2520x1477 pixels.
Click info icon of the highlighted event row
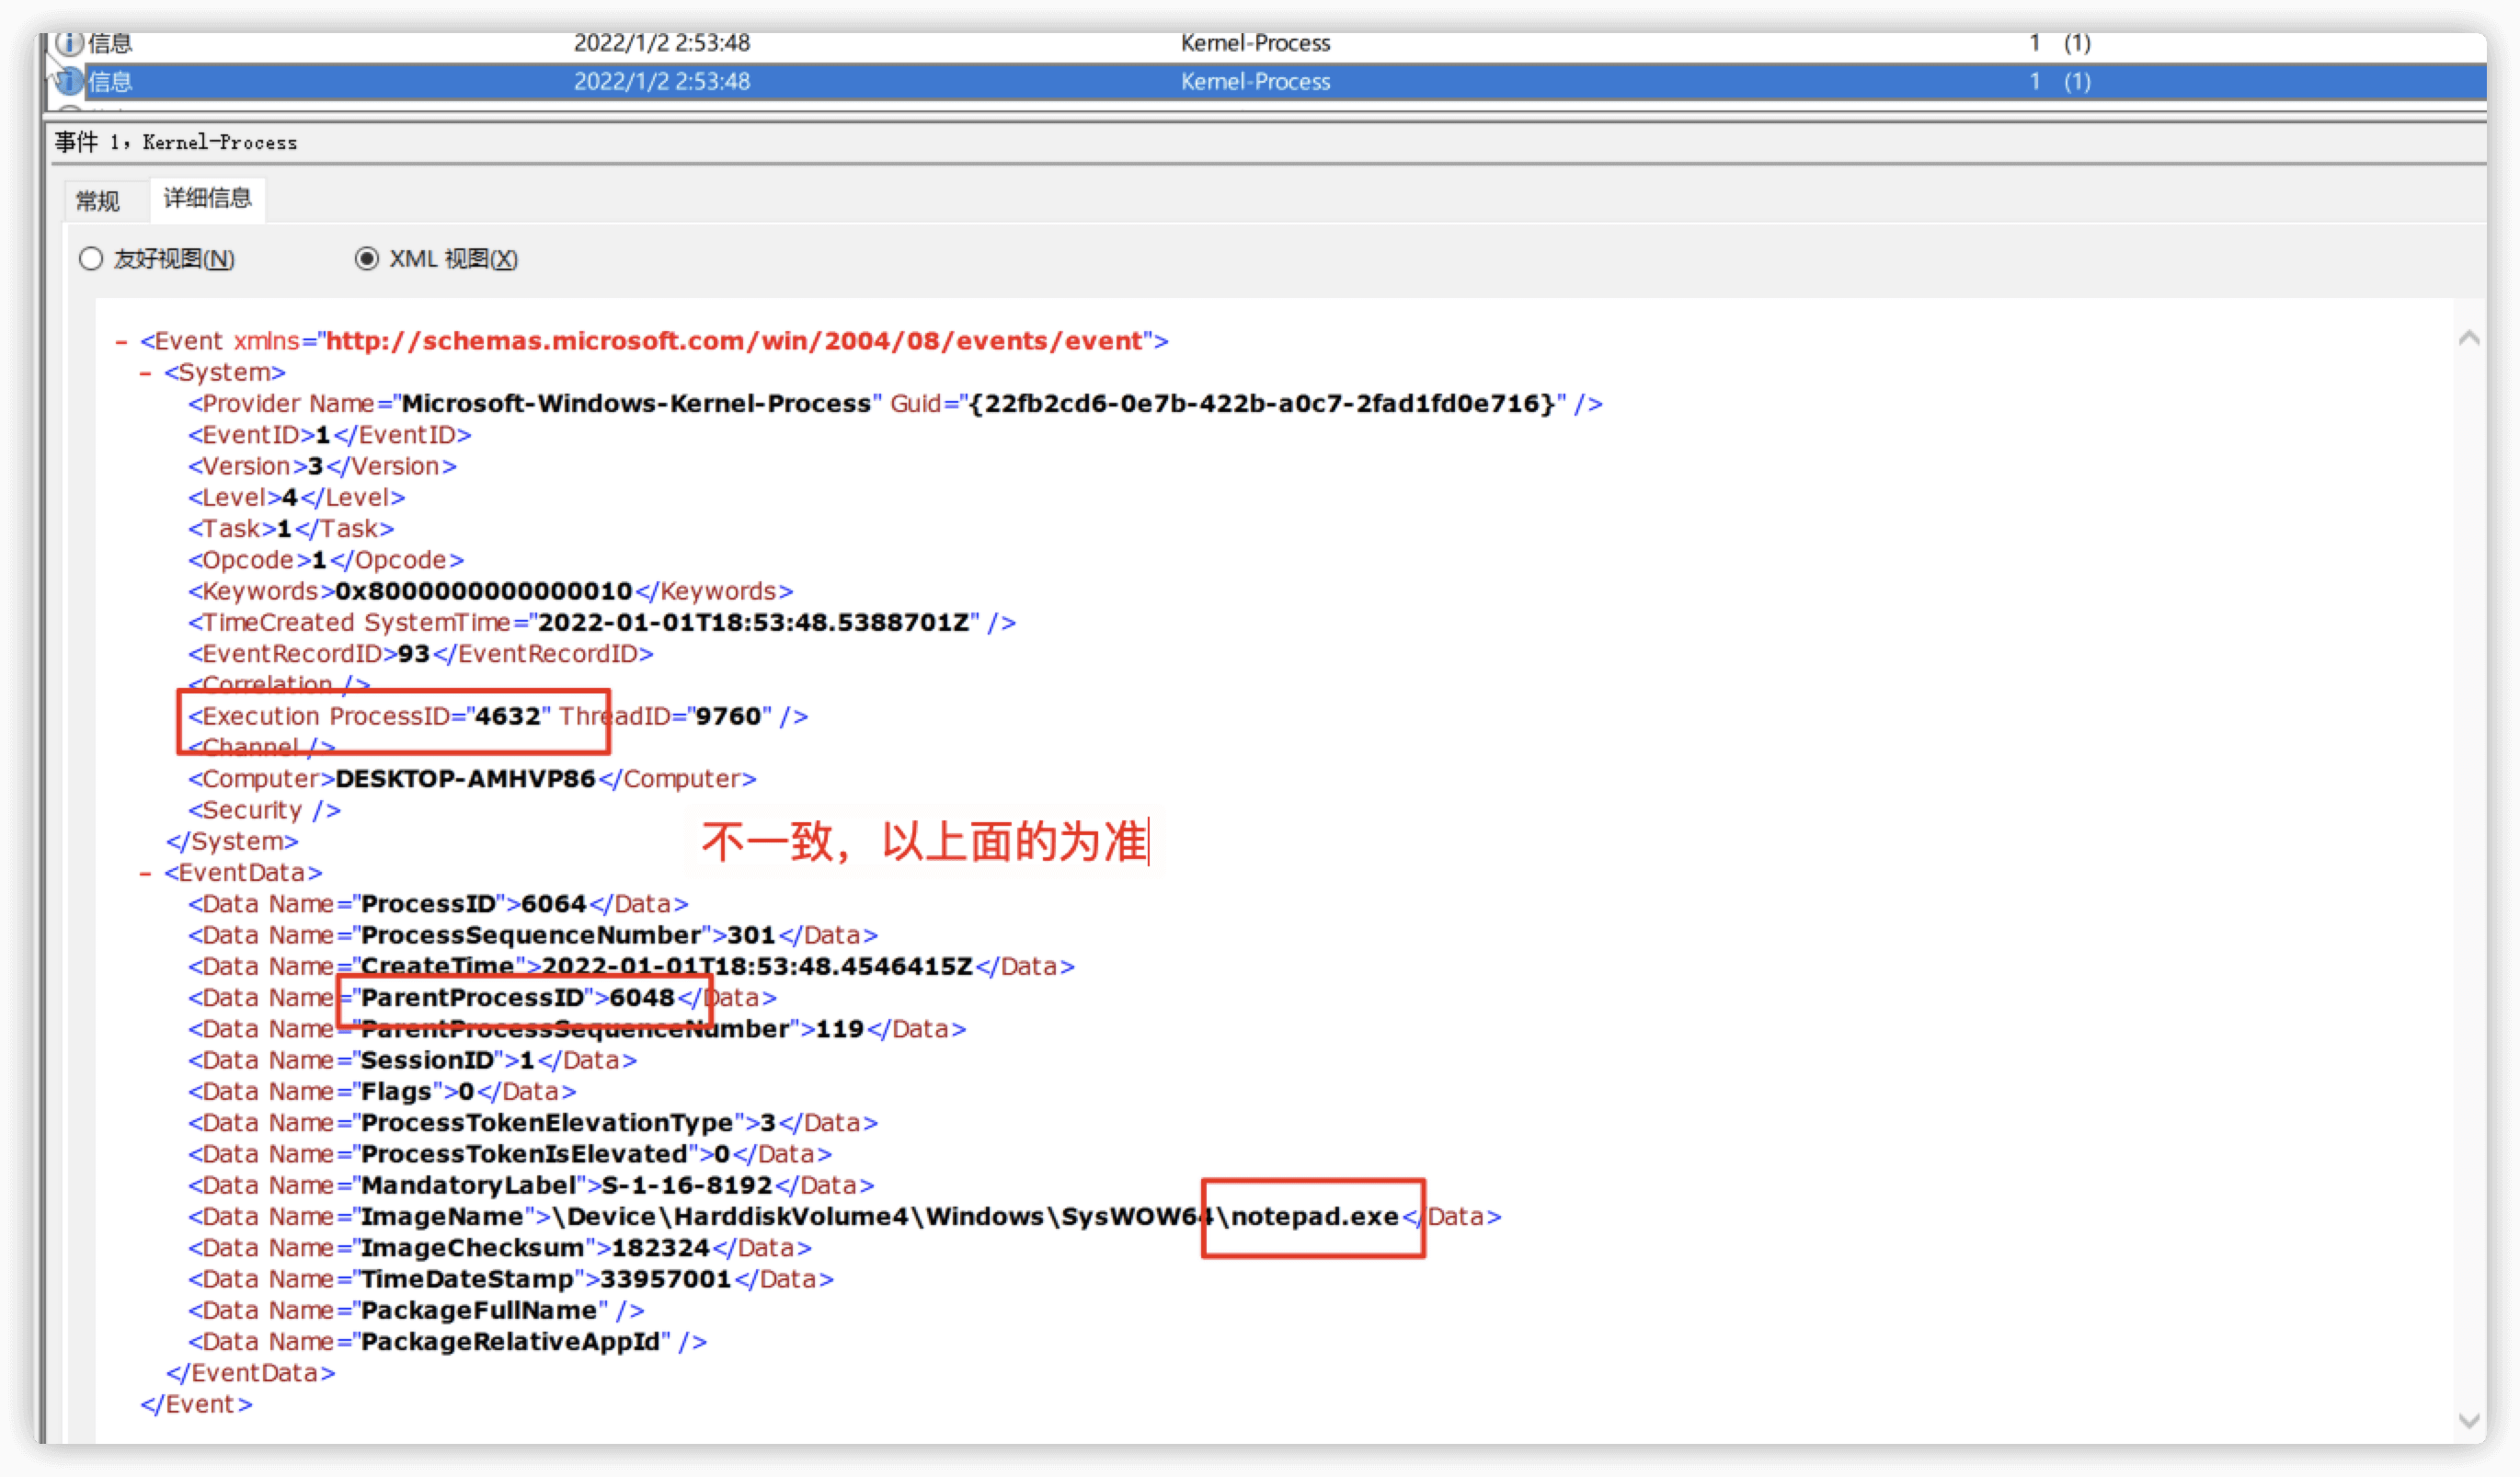click(x=68, y=81)
